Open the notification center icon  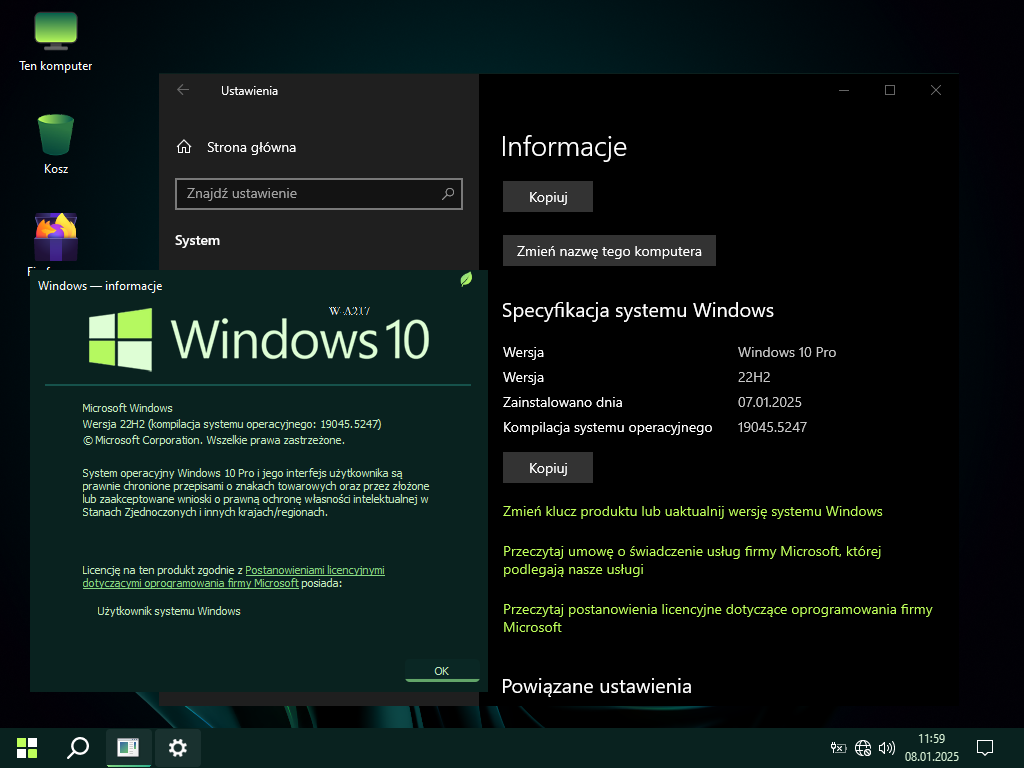click(984, 747)
